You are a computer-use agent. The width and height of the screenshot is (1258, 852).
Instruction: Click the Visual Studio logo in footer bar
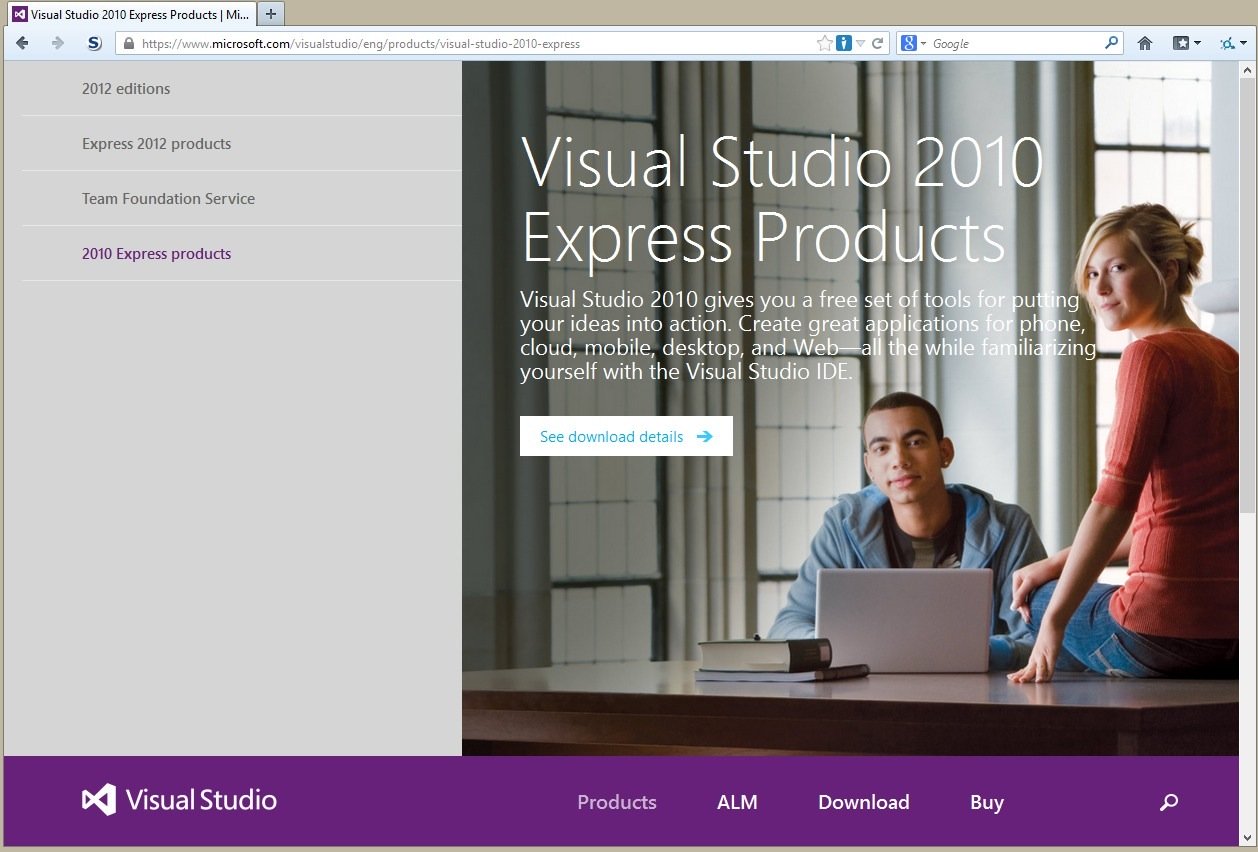[179, 800]
